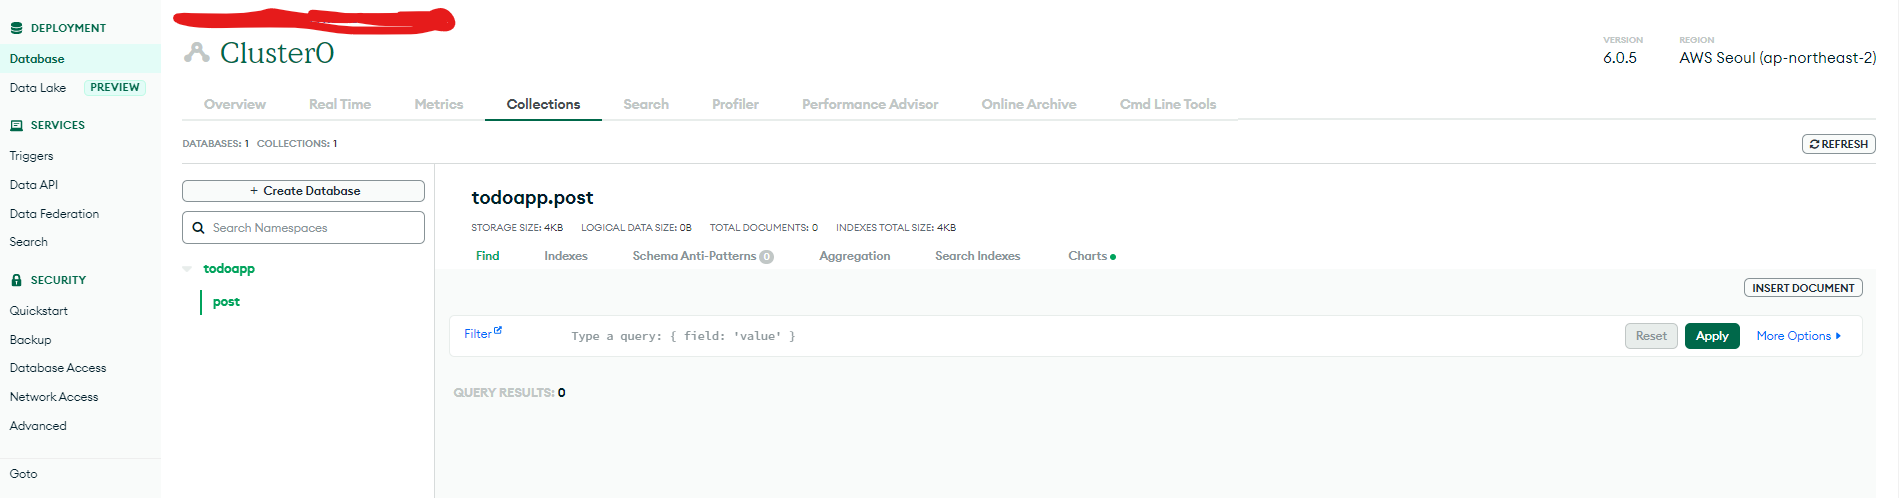This screenshot has height=498, width=1899.
Task: Click the external link icon next to Filter
Action: point(498,330)
